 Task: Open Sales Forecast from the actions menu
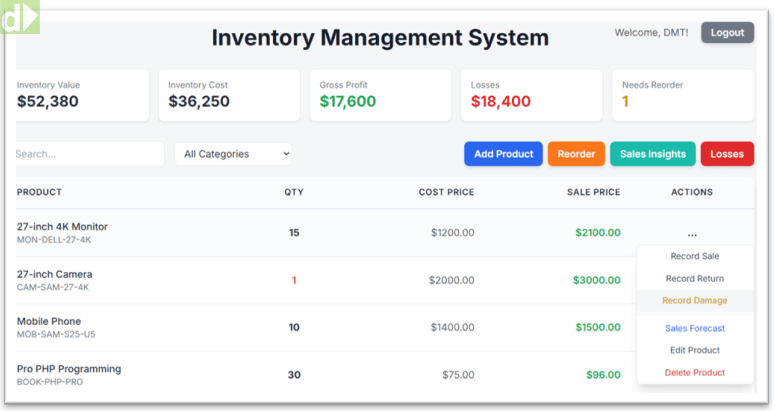[x=695, y=328]
